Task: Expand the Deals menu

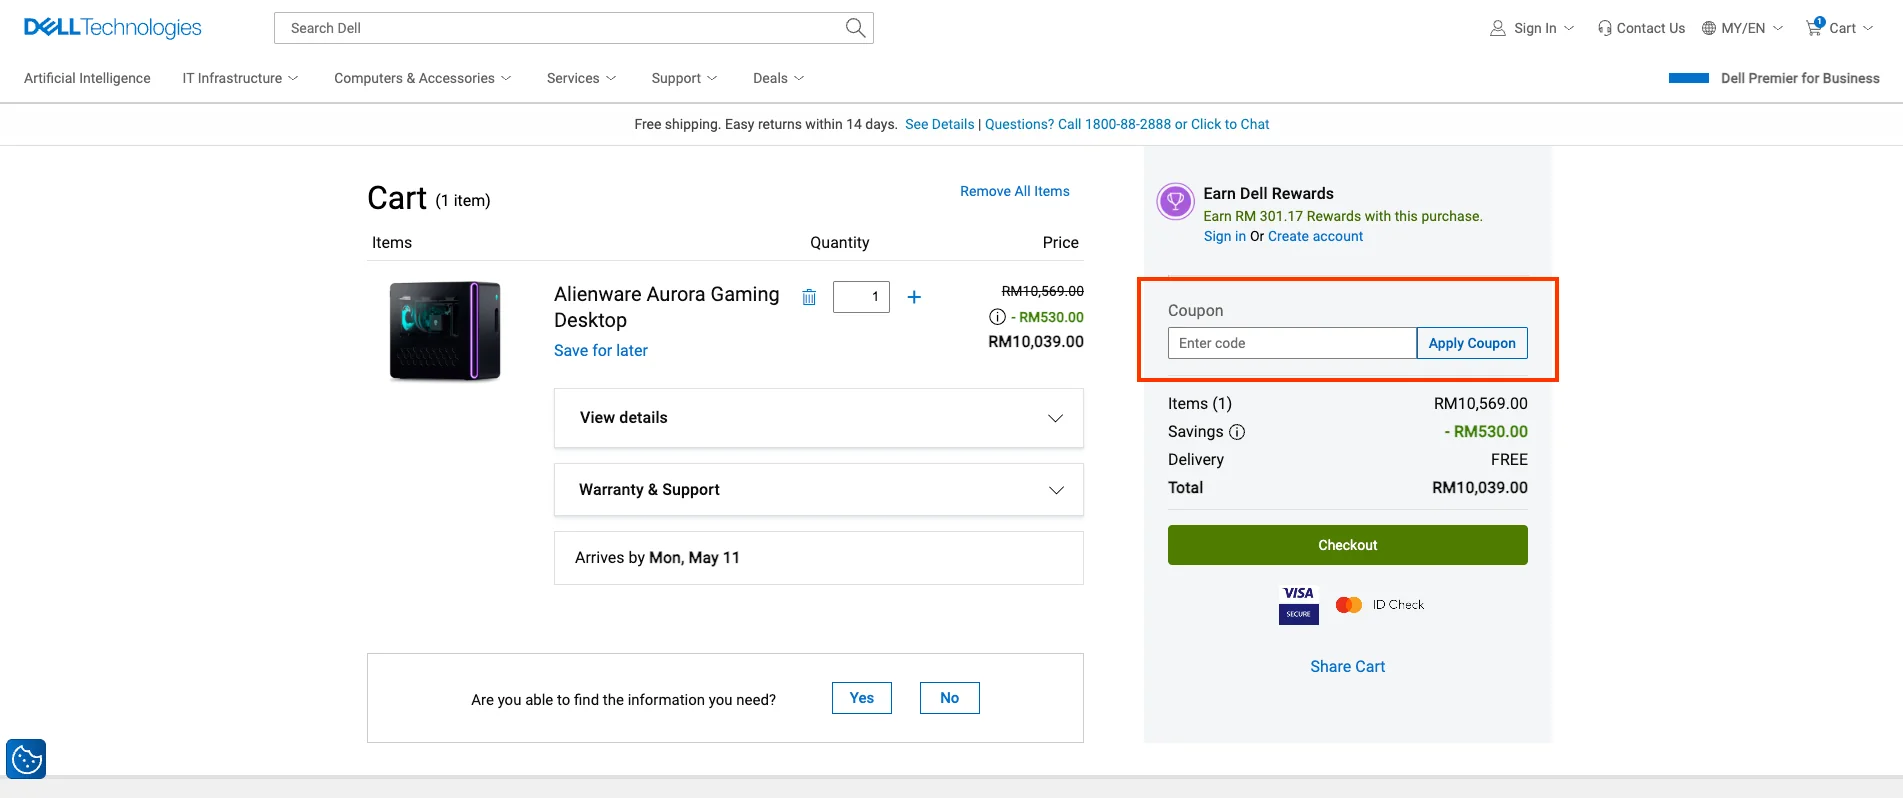Action: pos(778,78)
